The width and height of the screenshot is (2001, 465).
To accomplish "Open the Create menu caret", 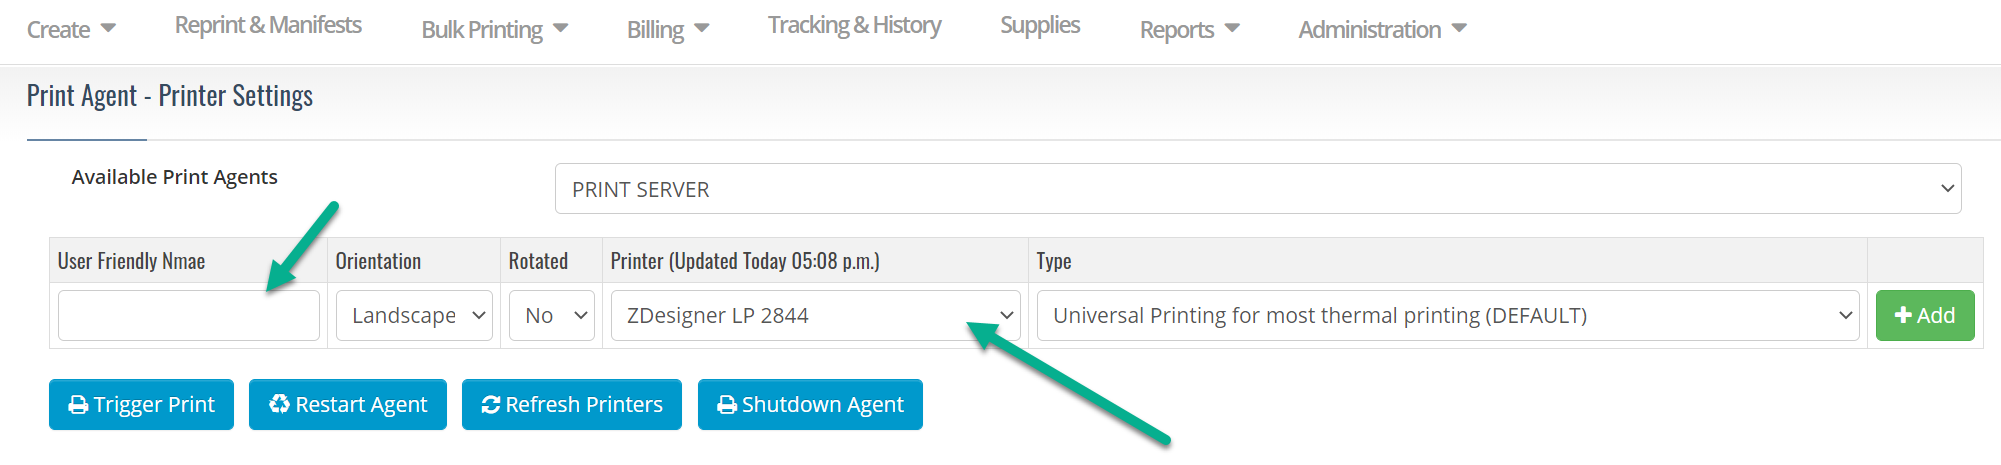I will [x=108, y=28].
